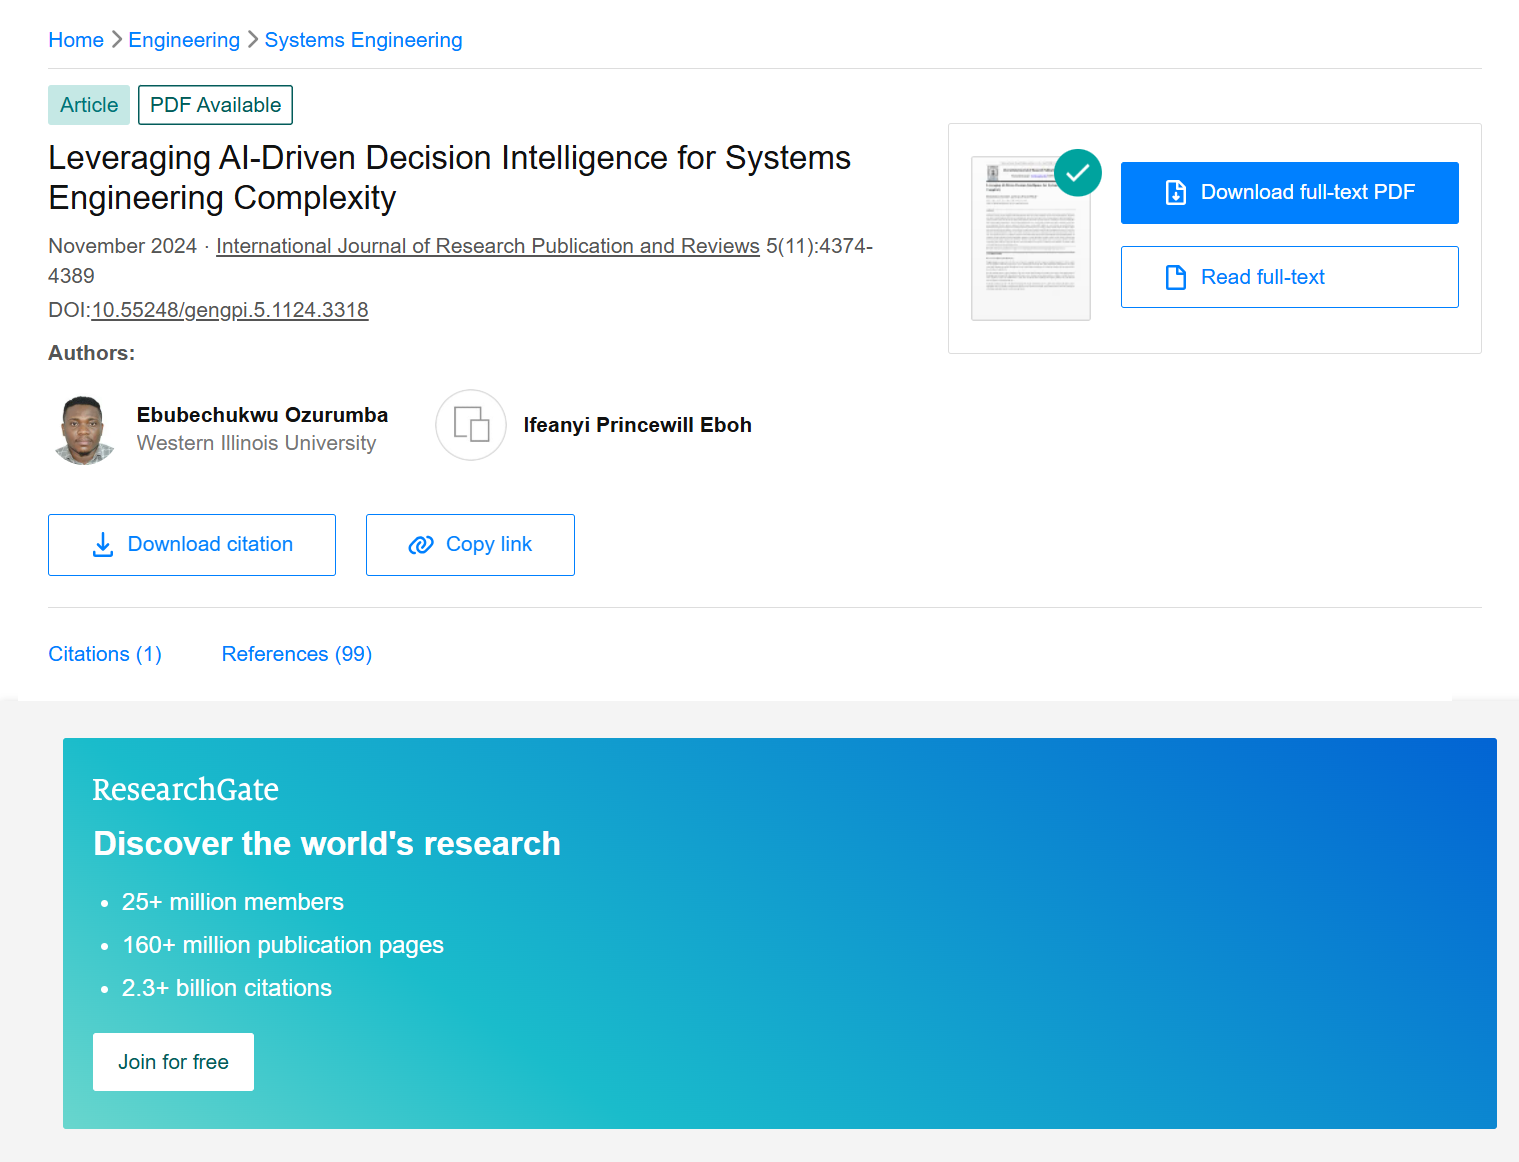Click the Article label badge

[x=89, y=105]
